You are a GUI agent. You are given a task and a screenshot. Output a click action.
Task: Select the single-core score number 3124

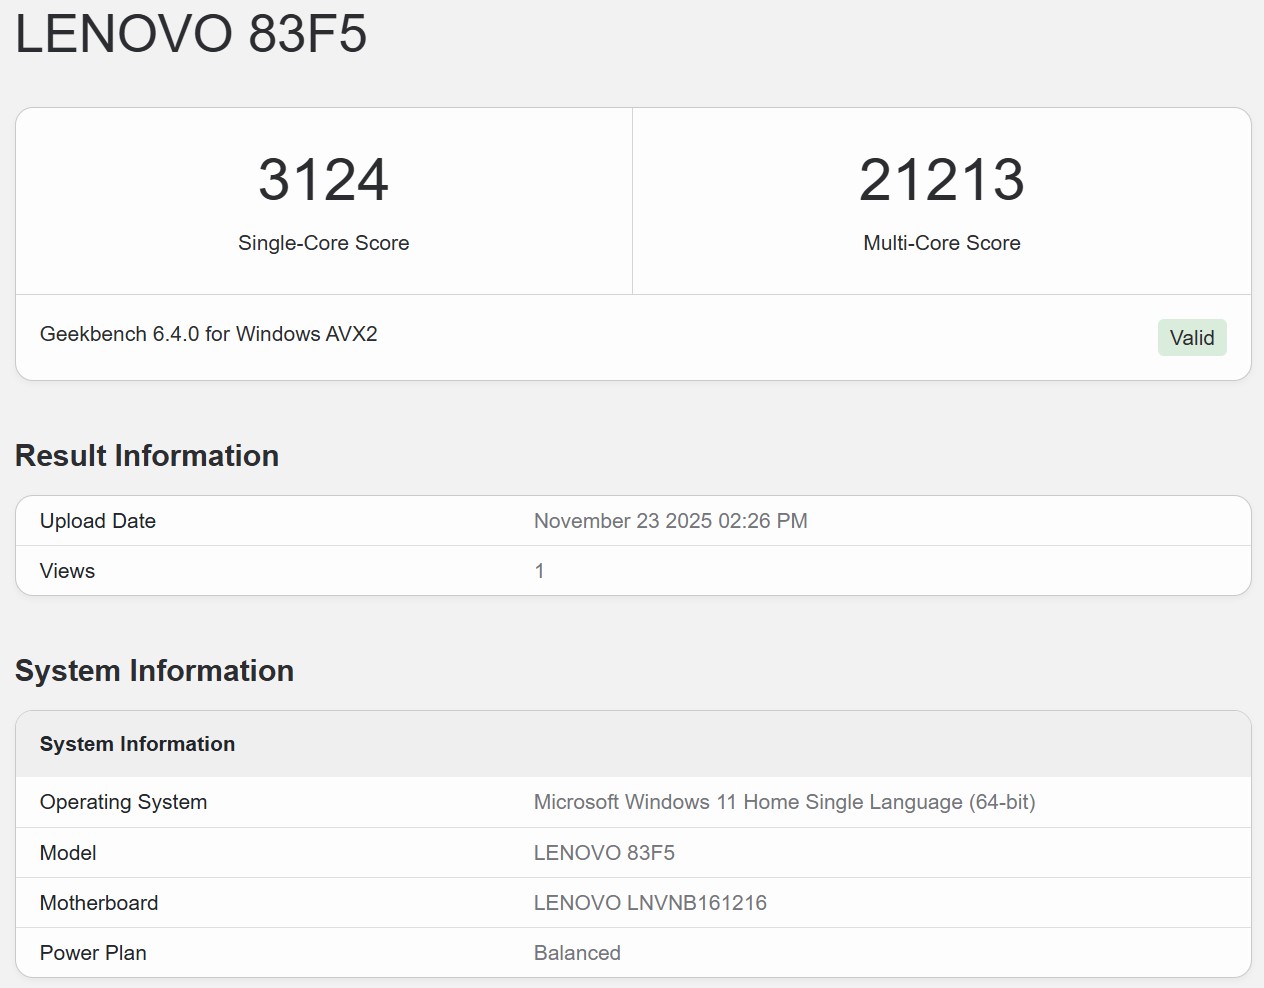click(x=323, y=180)
